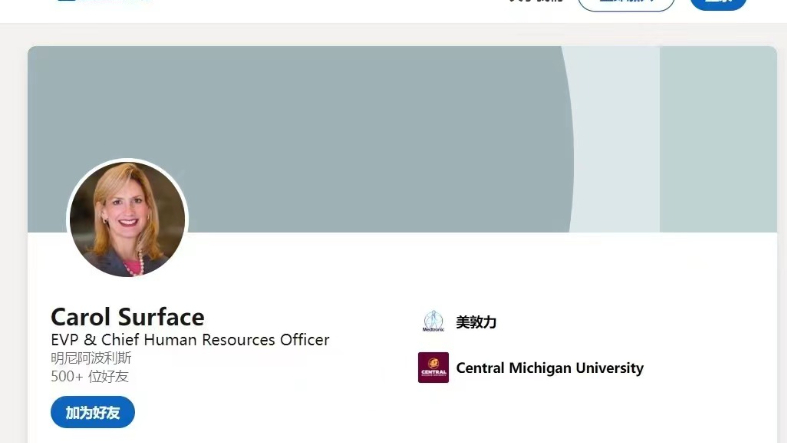The image size is (787, 443).
Task: Click the EVP & Chief Human Resources Officer headline
Action: (190, 339)
